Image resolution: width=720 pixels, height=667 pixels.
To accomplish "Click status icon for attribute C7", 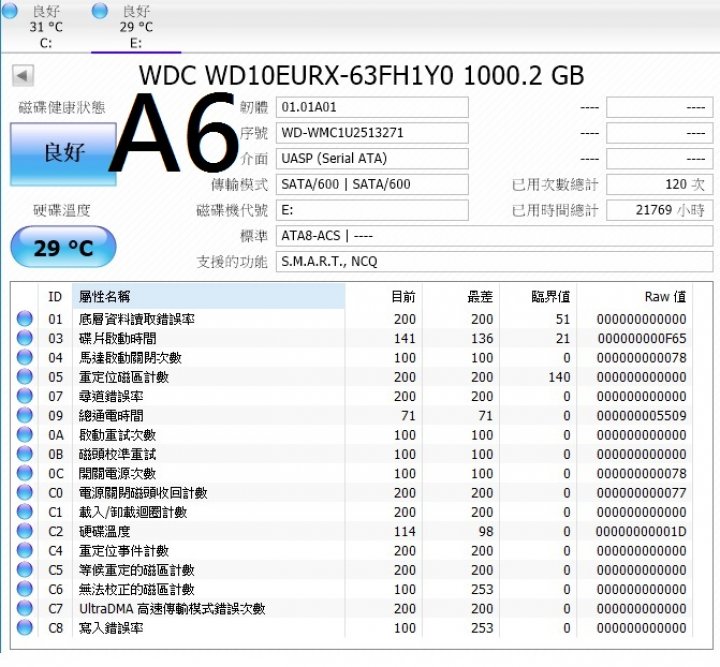I will pyautogui.click(x=25, y=608).
